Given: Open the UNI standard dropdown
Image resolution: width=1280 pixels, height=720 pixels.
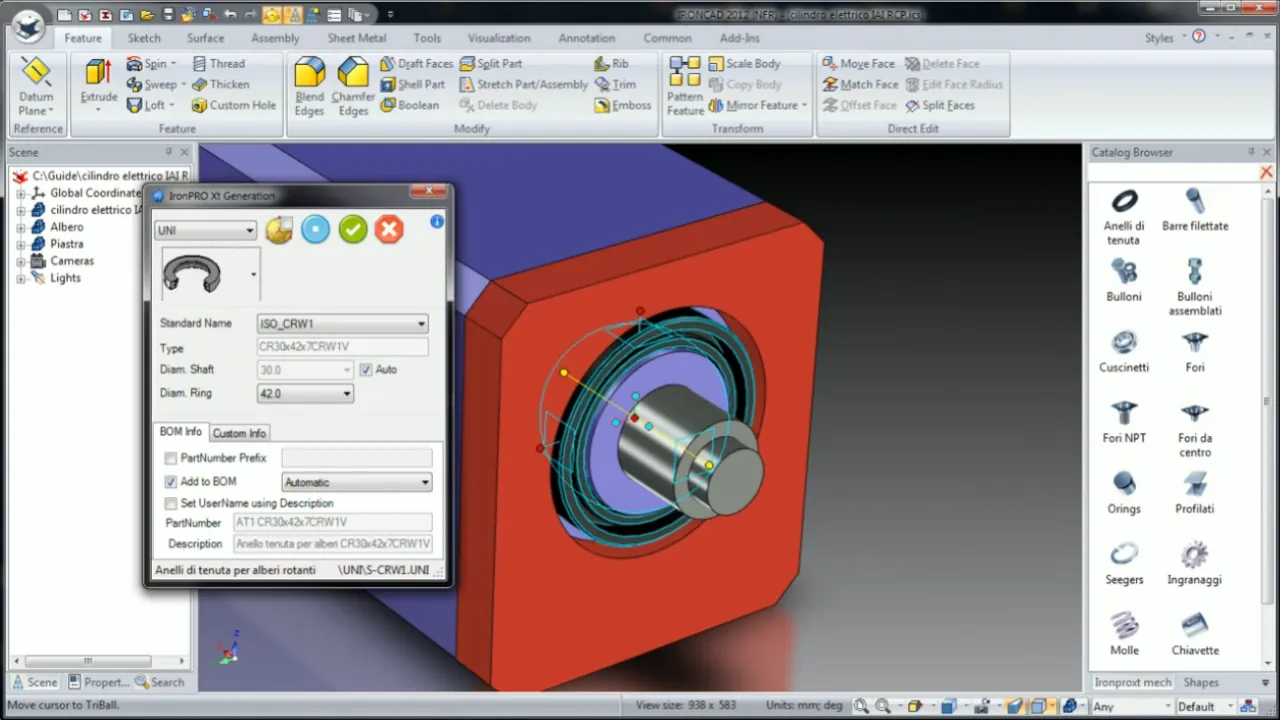Looking at the screenshot, I should (206, 231).
